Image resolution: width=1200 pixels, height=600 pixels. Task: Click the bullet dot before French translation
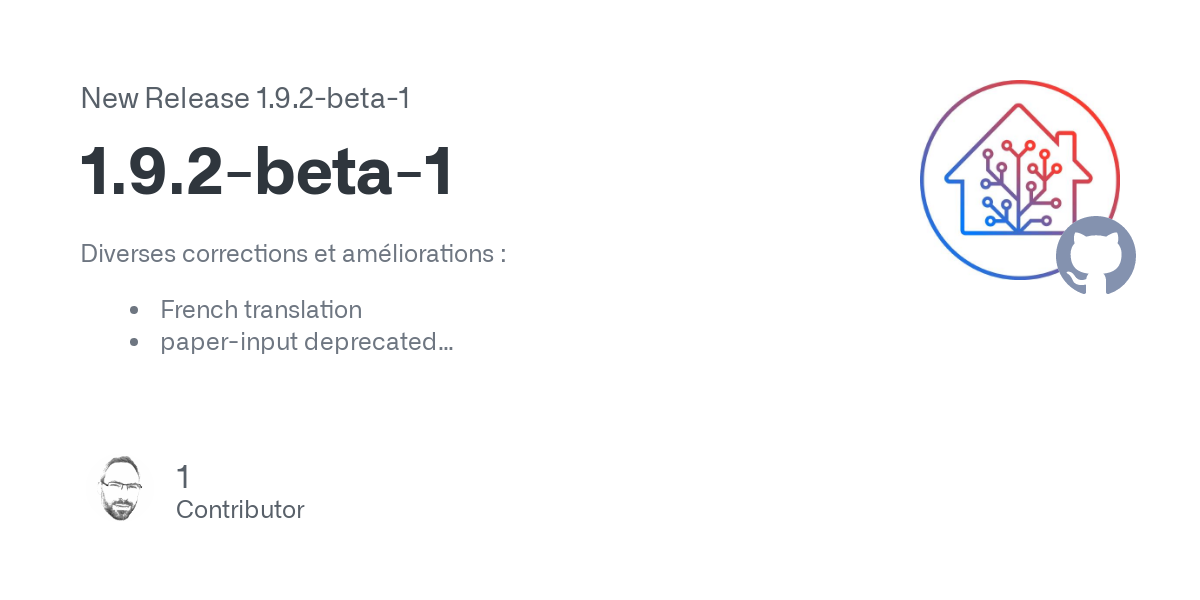(x=134, y=311)
